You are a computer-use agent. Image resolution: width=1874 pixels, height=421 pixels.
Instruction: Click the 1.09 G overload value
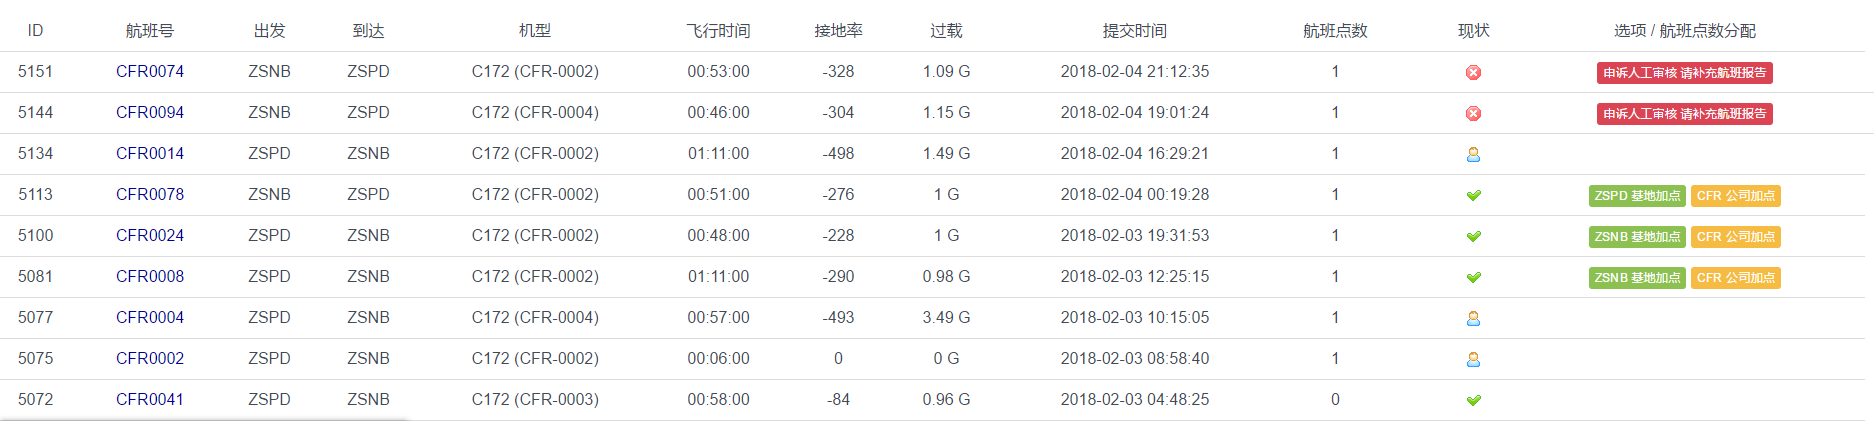pyautogui.click(x=946, y=71)
